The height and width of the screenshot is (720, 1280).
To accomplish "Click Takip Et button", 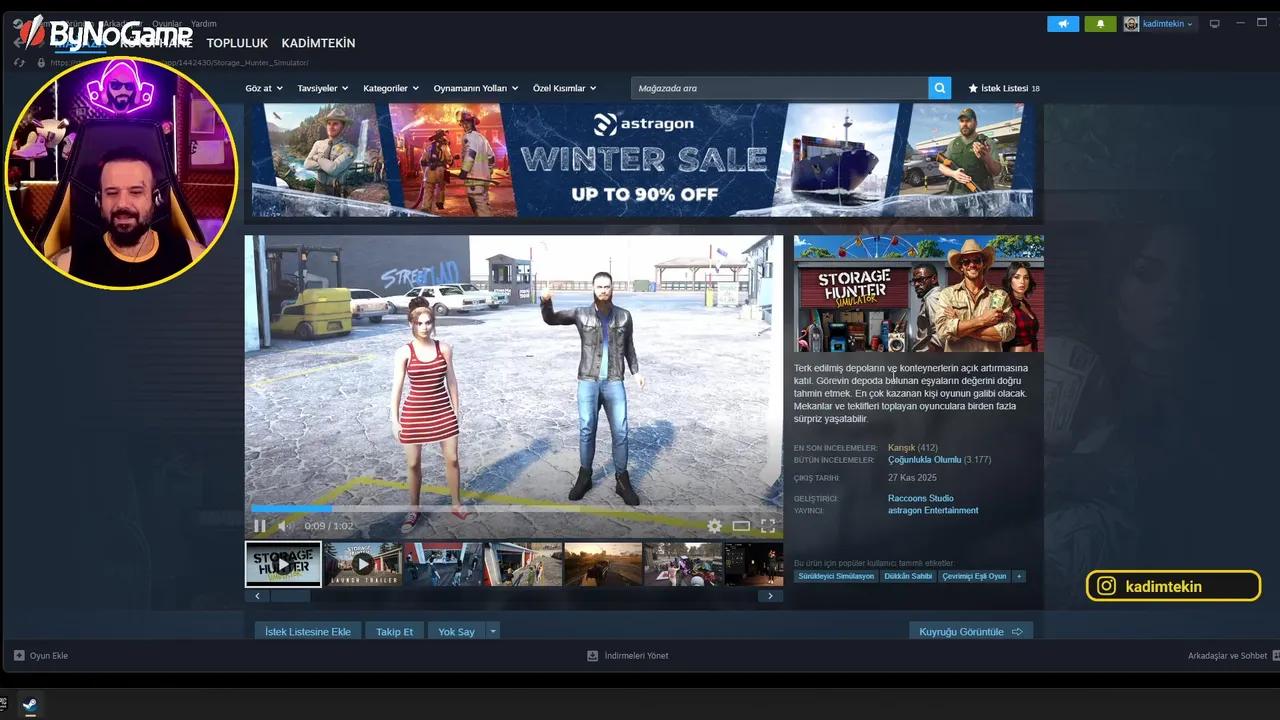I will point(394,632).
